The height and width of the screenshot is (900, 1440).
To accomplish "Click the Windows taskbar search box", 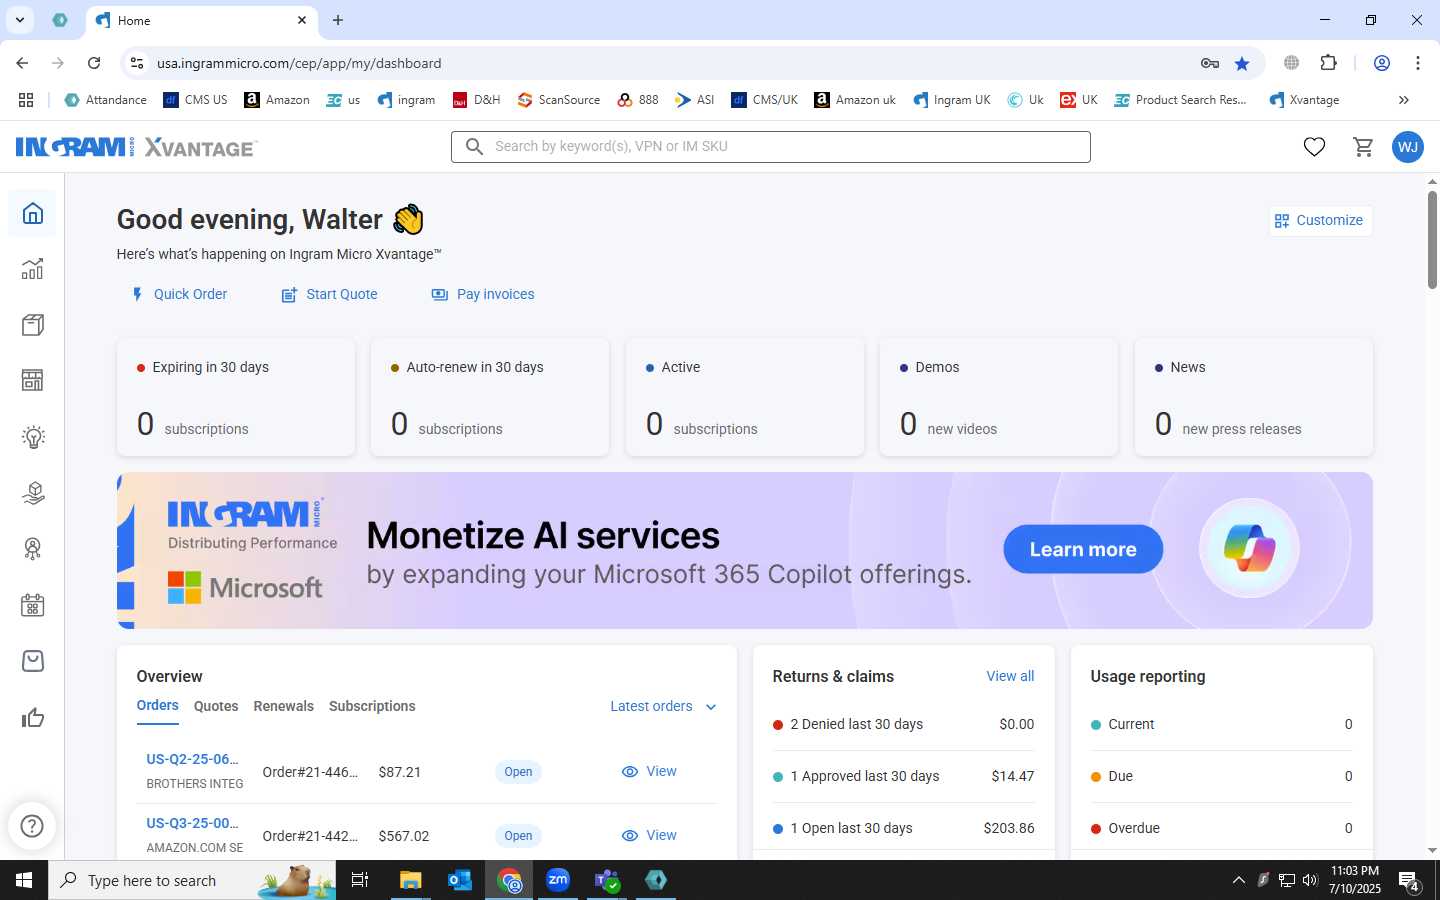I will click(192, 880).
